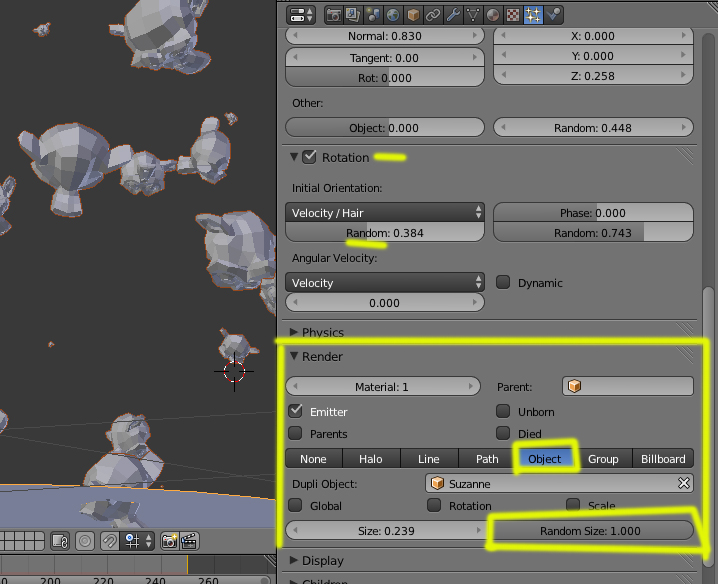Open the Material sphere tab

[x=493, y=15]
